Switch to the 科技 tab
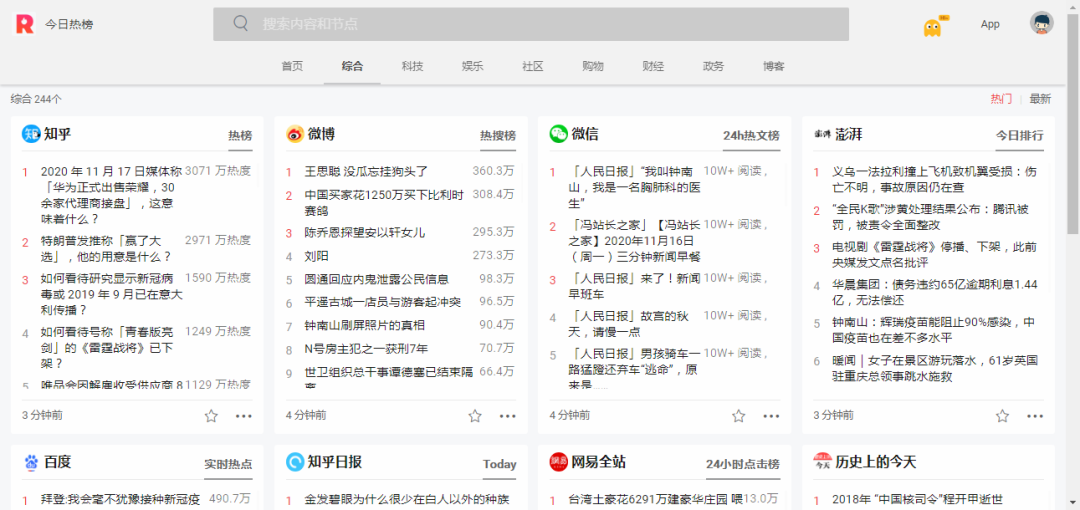 [413, 66]
